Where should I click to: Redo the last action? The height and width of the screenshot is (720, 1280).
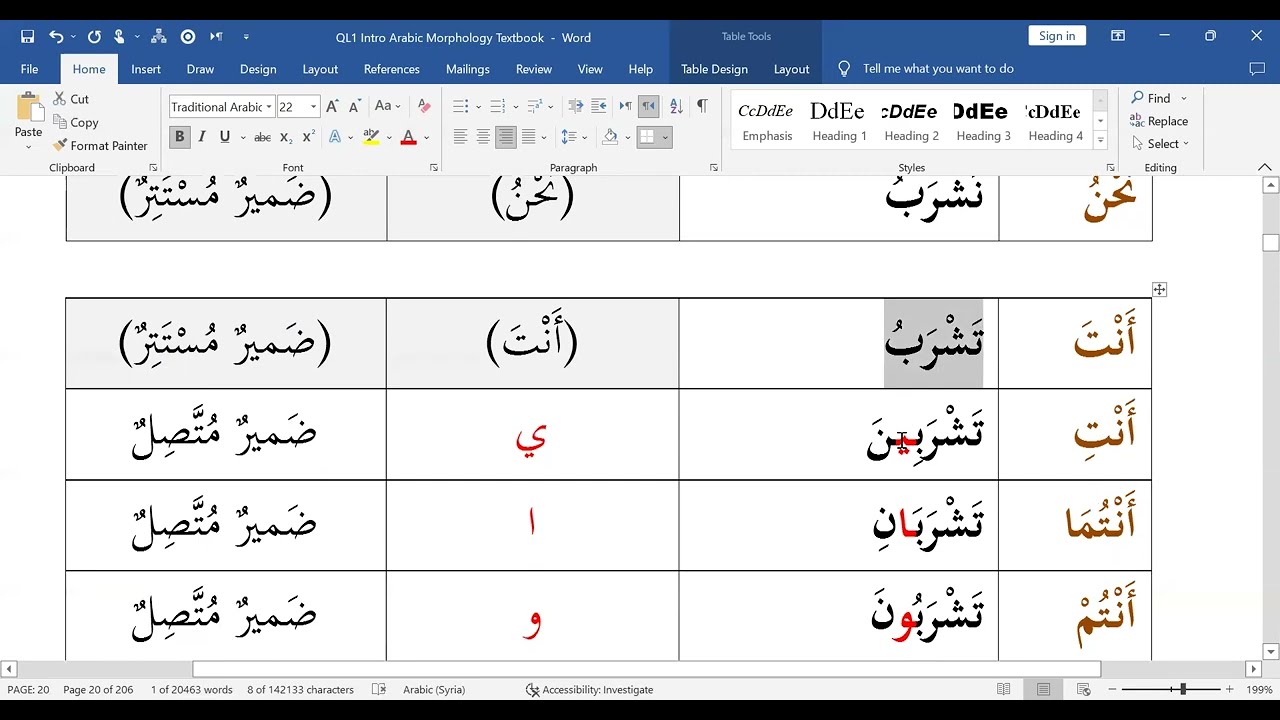pos(94,37)
